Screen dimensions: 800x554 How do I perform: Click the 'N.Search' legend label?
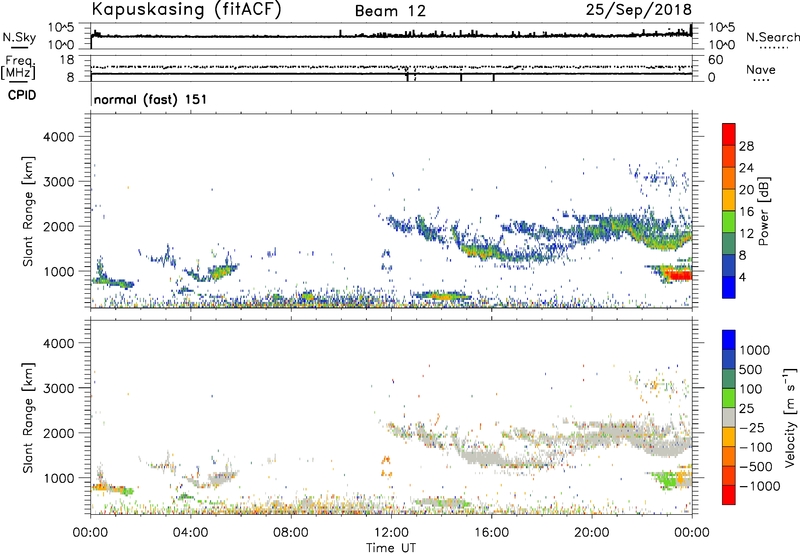pyautogui.click(x=772, y=37)
